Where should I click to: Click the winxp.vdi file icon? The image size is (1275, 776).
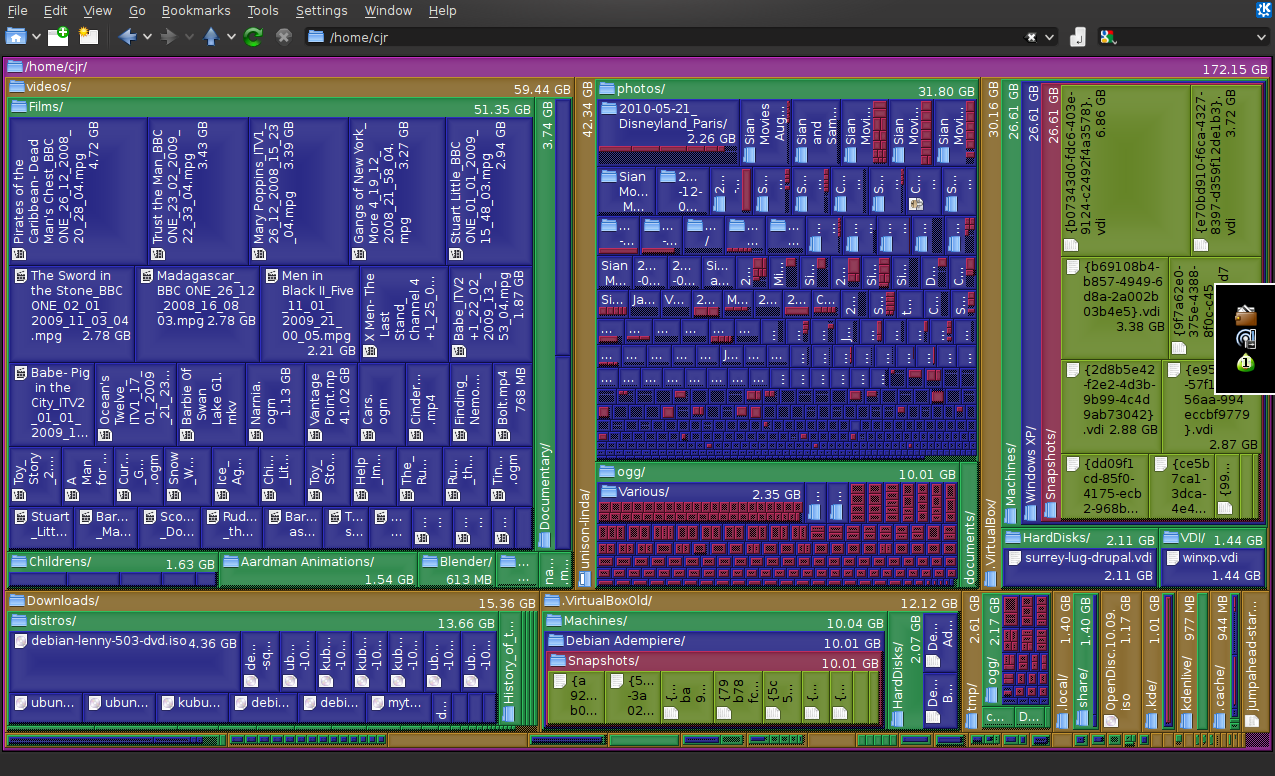[1173, 558]
